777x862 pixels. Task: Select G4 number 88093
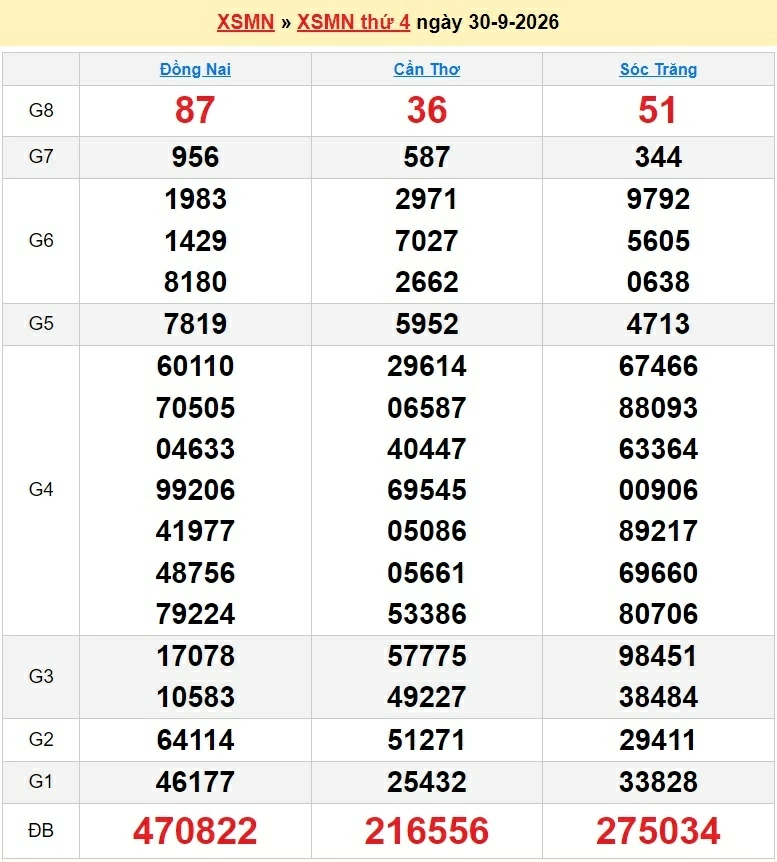(x=658, y=408)
